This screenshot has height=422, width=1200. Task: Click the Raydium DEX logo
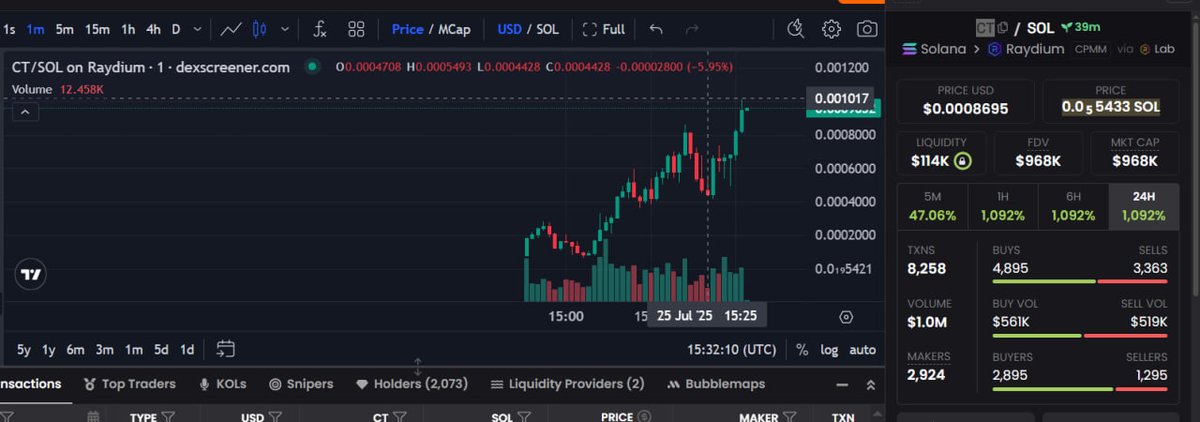click(994, 48)
